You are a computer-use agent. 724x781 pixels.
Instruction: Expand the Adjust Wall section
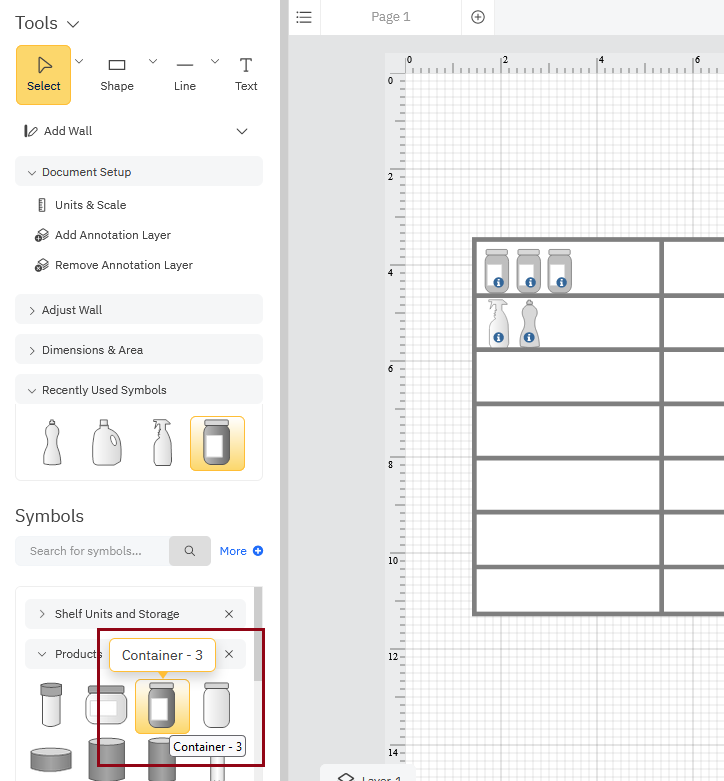(x=139, y=310)
